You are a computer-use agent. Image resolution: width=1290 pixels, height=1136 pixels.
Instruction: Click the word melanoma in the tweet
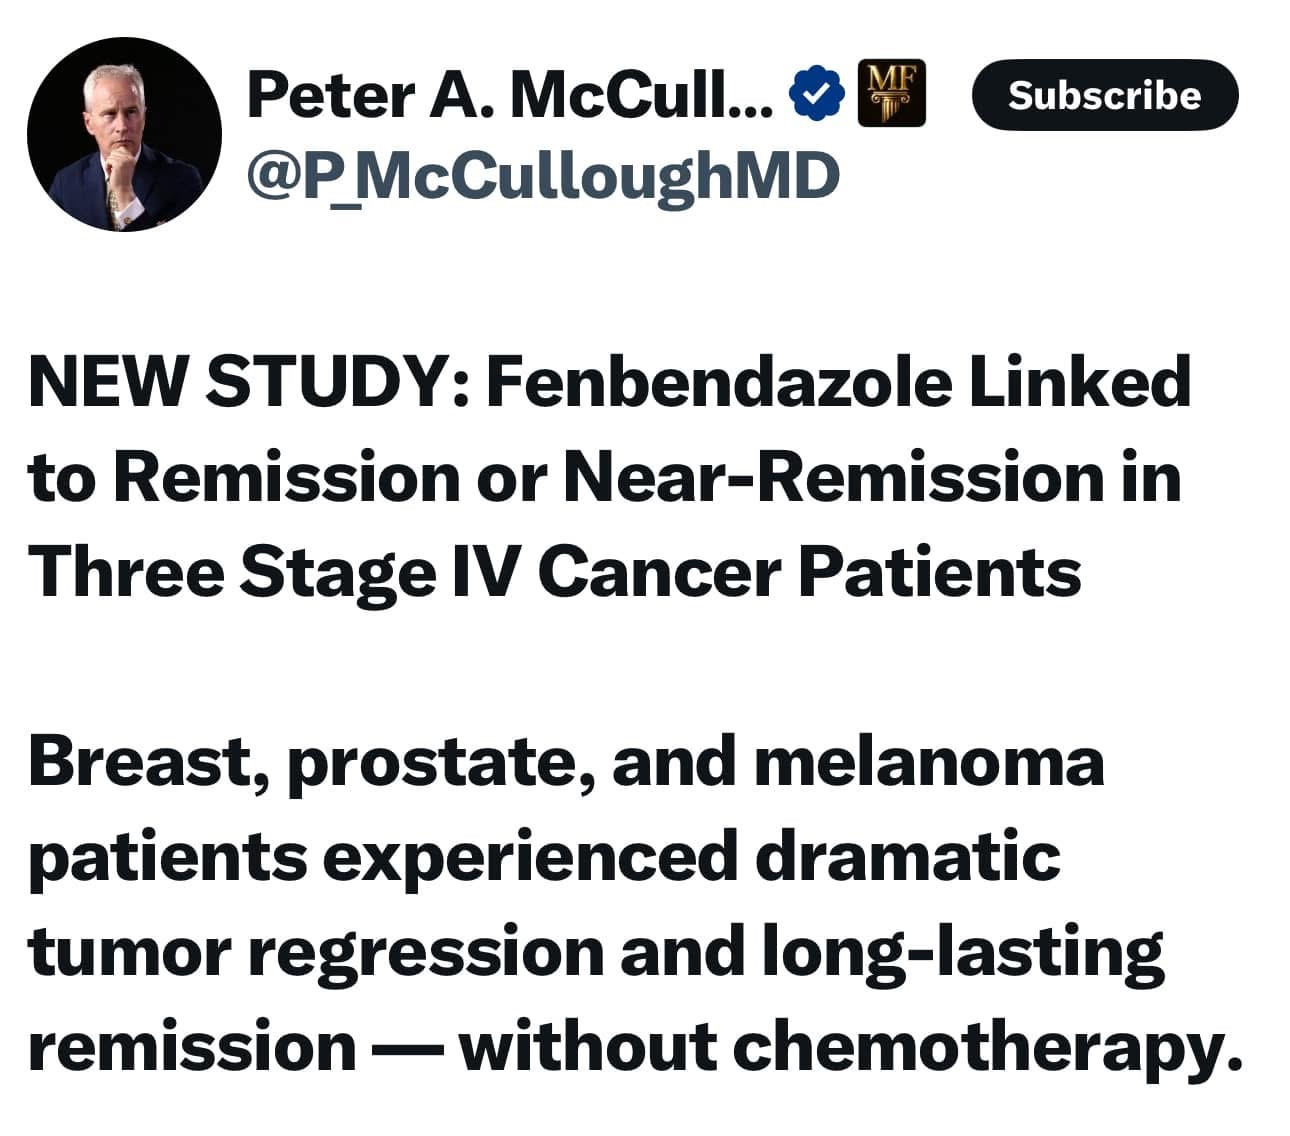coord(928,762)
